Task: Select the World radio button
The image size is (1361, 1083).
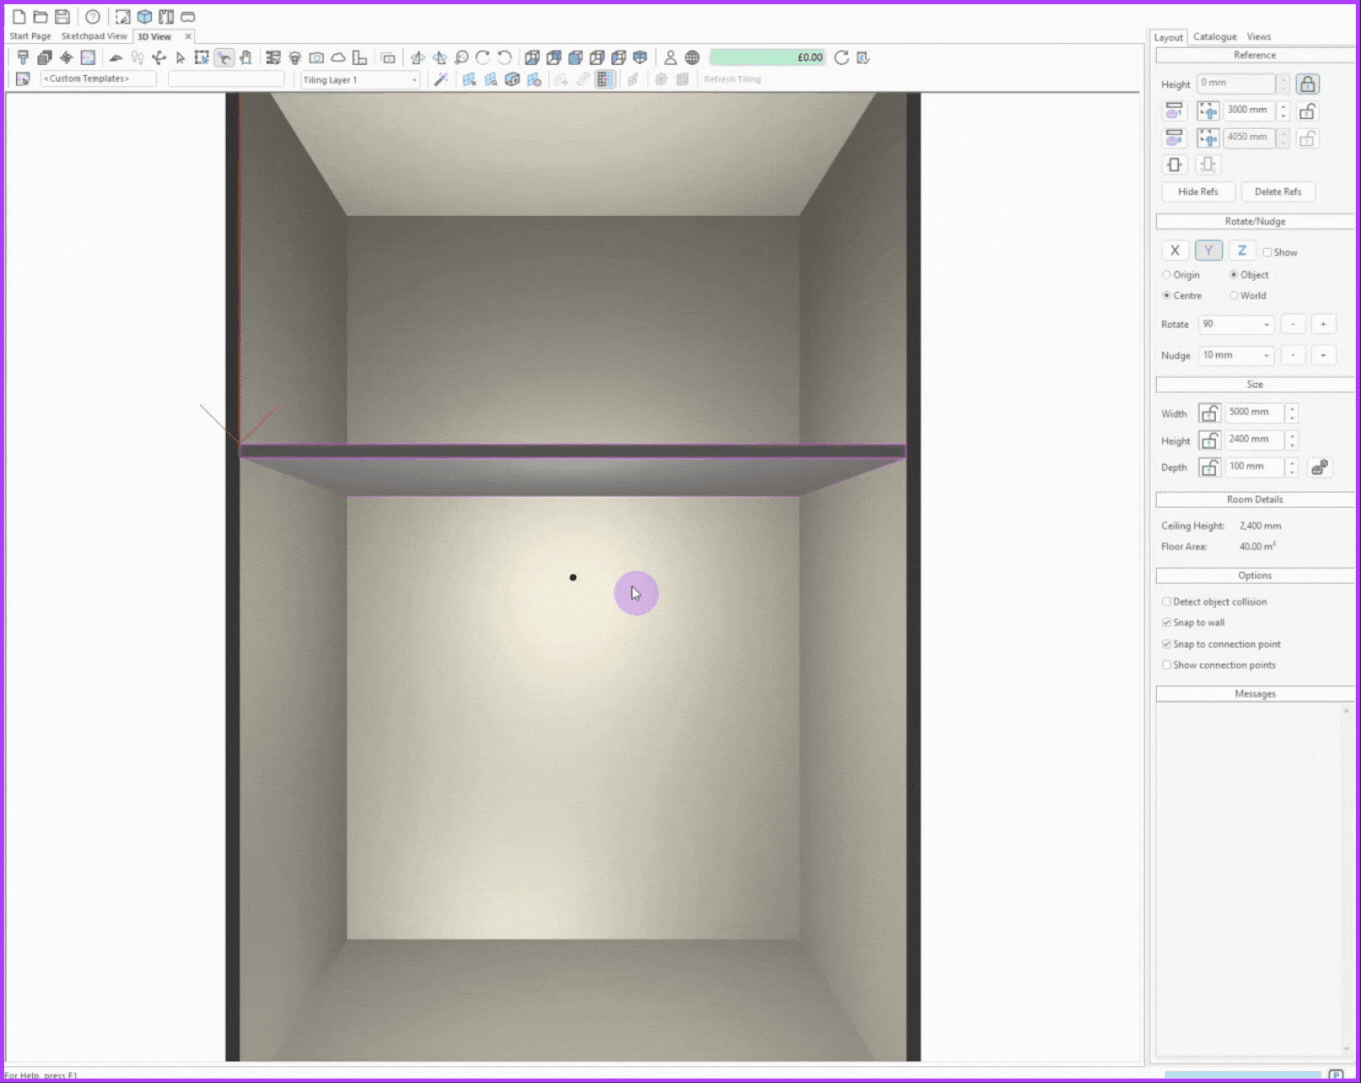Action: click(1234, 296)
